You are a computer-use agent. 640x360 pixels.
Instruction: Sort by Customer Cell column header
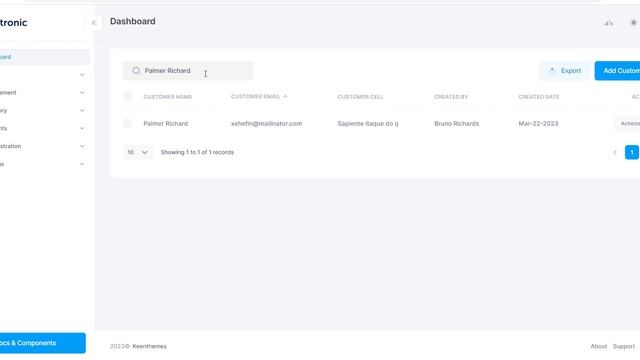(x=360, y=97)
